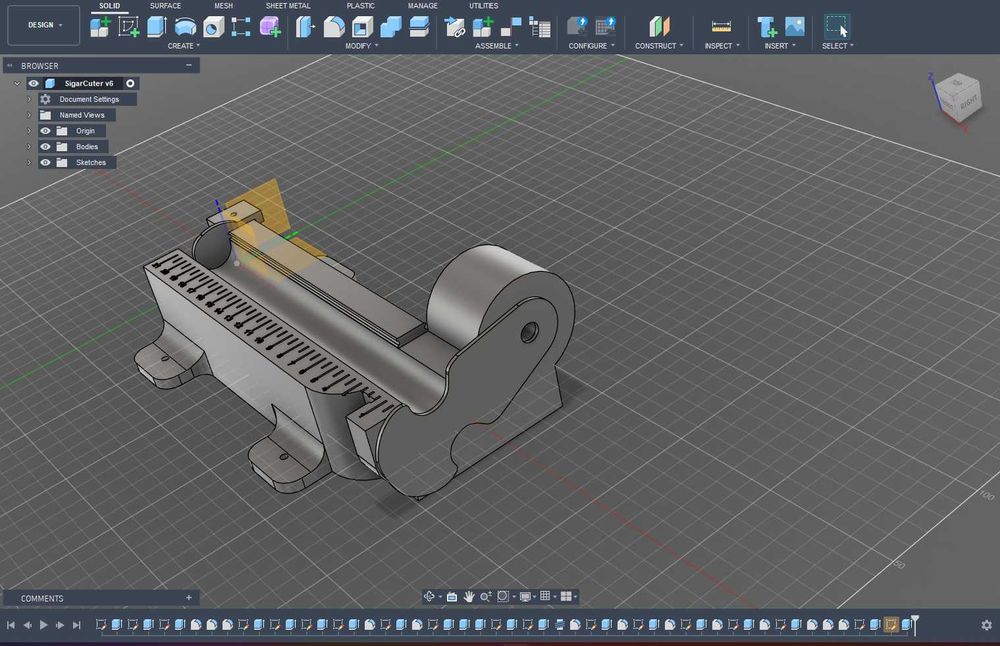
Task: Jump to timeline beginning
Action: pos(11,625)
